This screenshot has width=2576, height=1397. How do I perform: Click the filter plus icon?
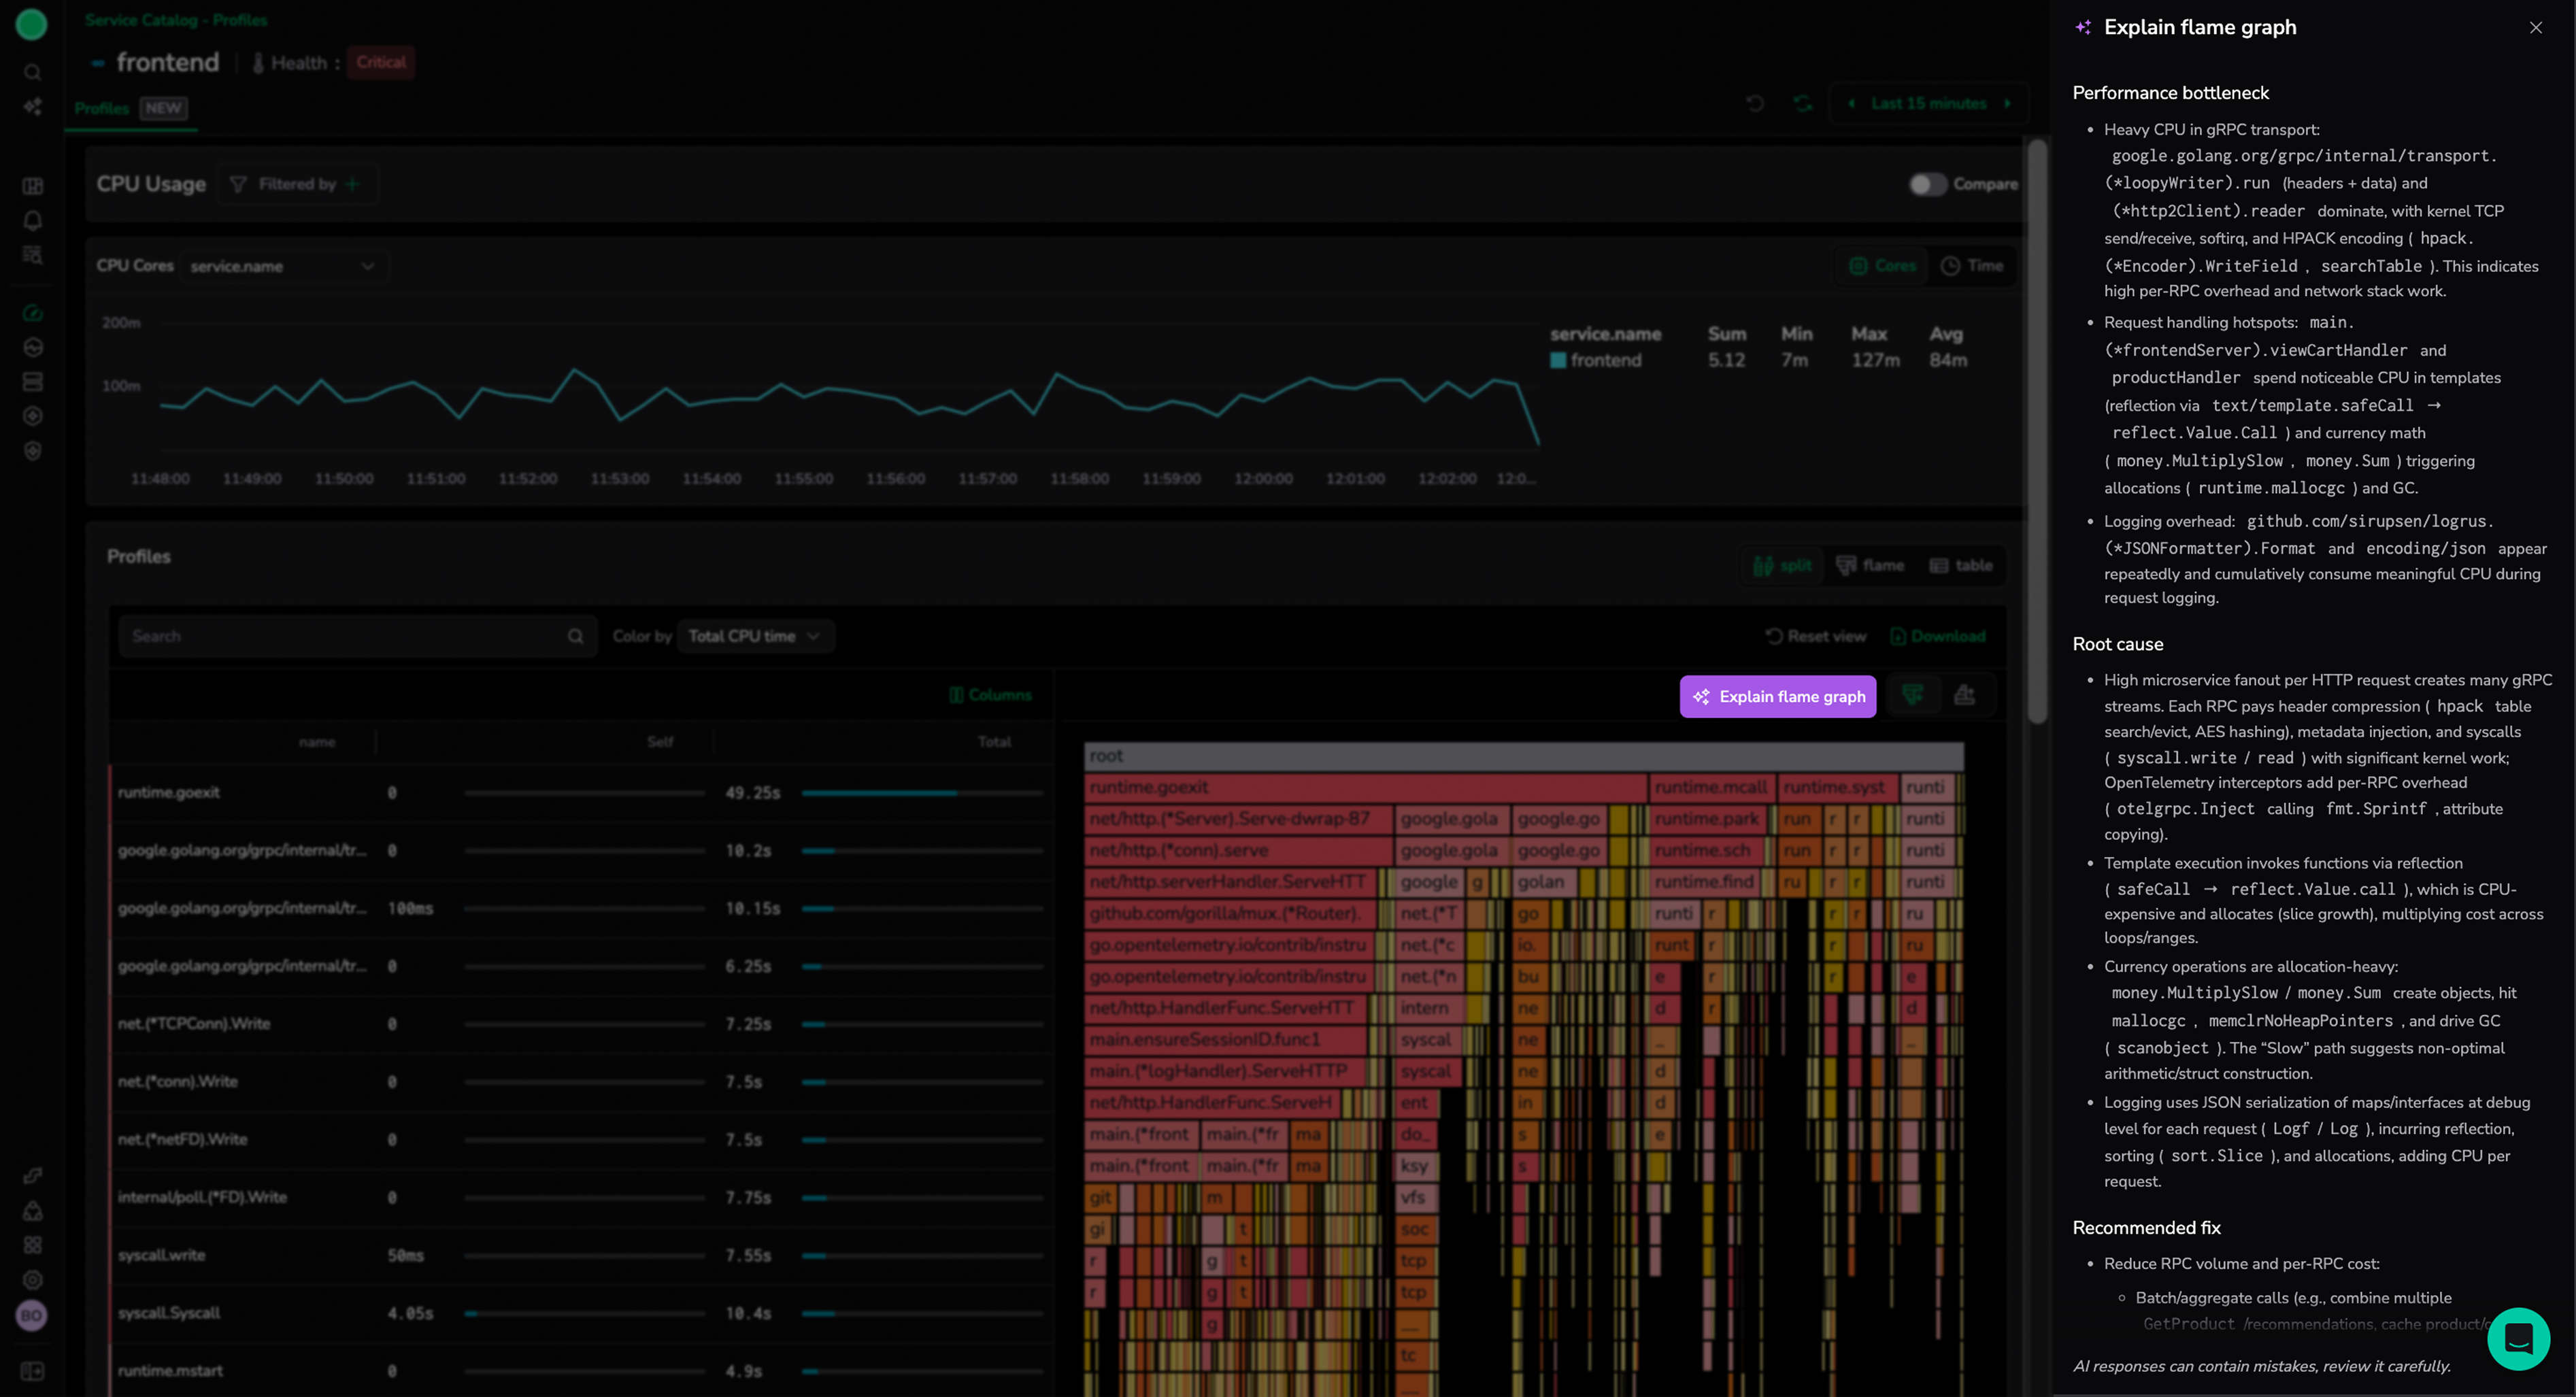352,184
